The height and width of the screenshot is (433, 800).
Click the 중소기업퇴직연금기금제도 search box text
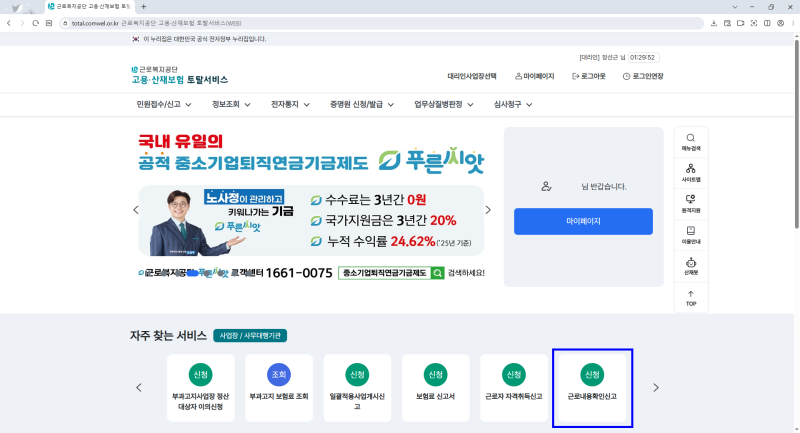pos(385,273)
